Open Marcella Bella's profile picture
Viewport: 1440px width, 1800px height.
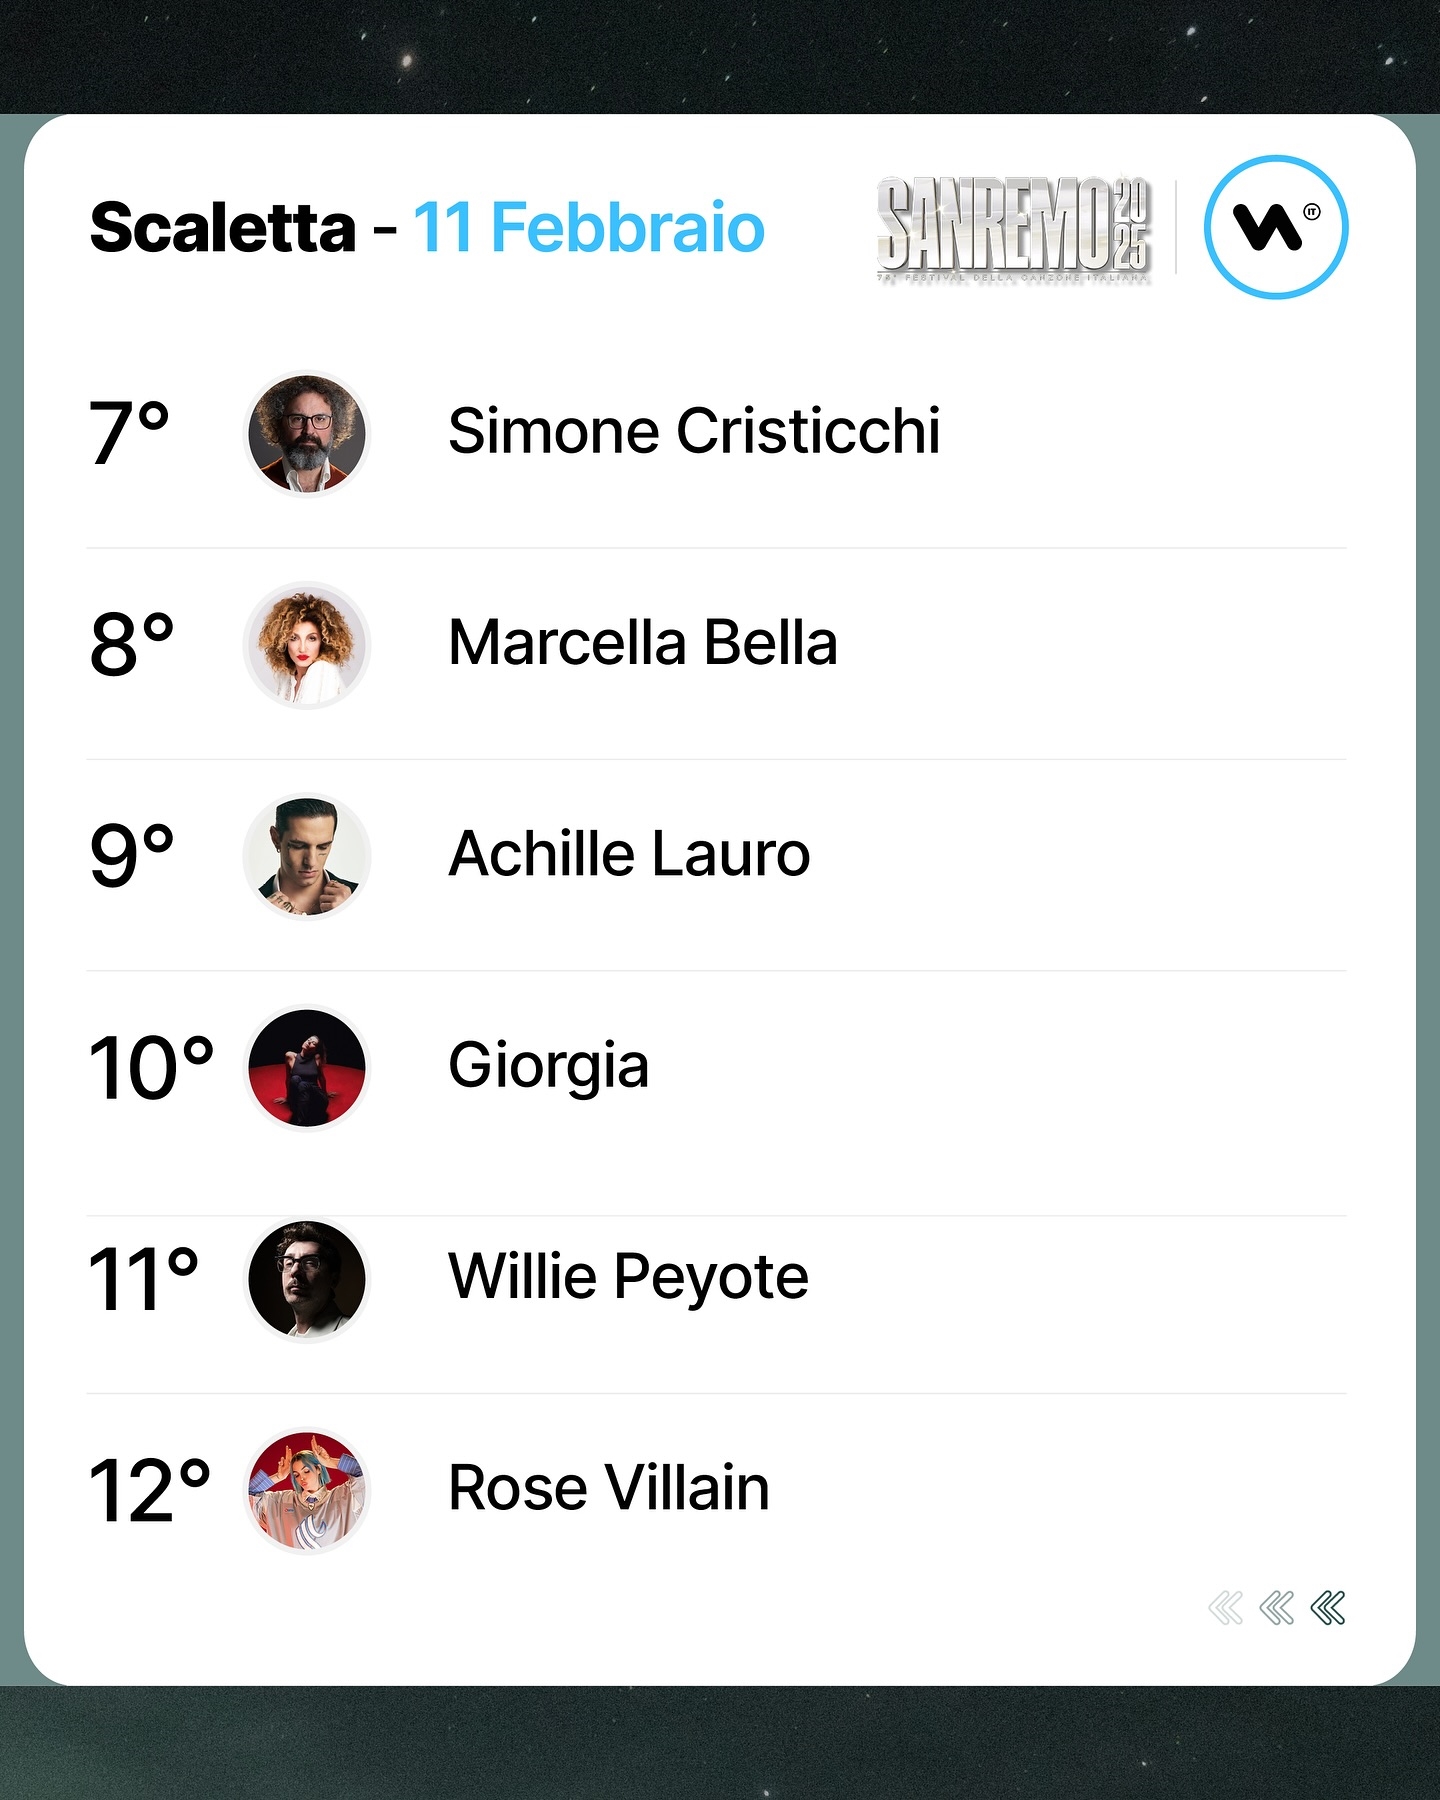click(x=307, y=645)
